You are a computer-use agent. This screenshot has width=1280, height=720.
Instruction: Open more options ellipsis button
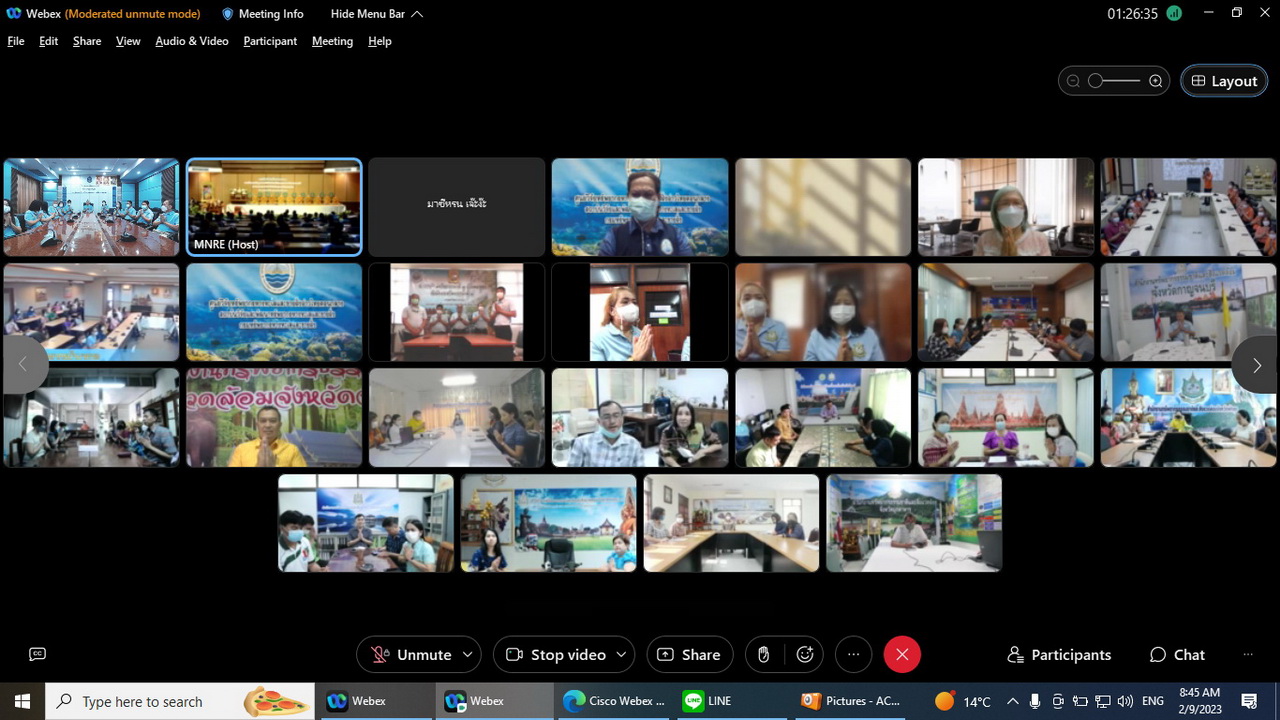click(x=853, y=654)
